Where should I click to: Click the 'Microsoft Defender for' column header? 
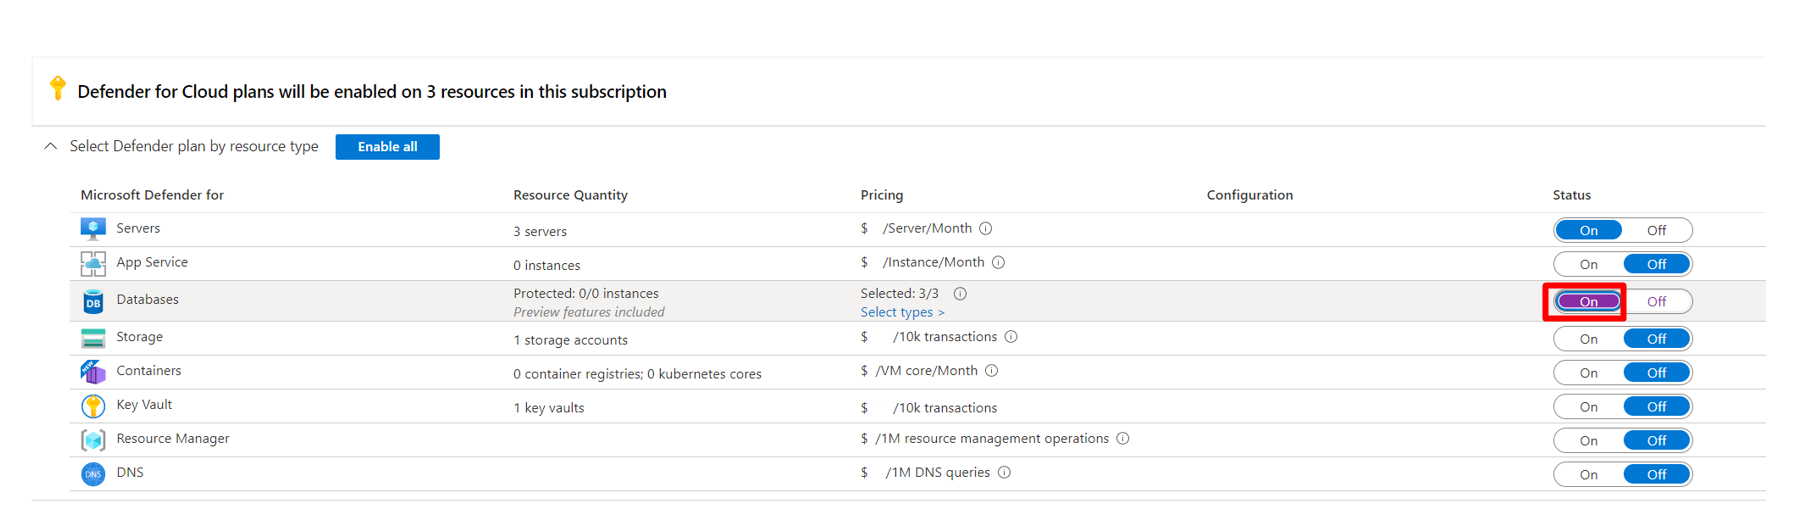152,195
